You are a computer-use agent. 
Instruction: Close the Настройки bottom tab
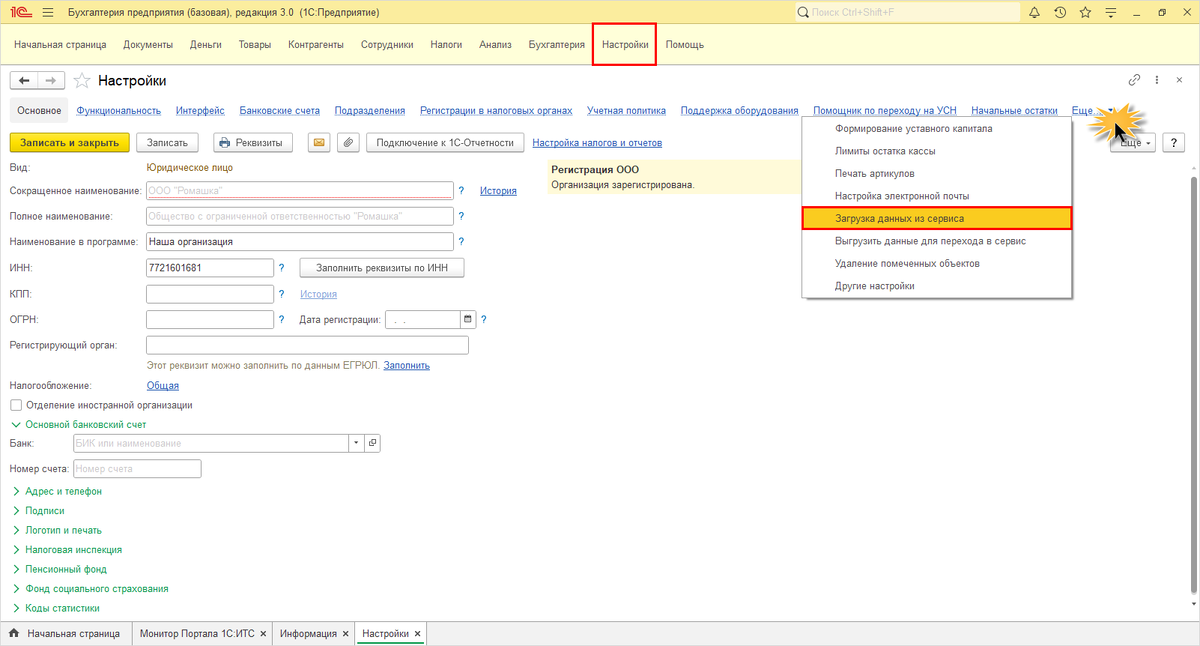tap(418, 634)
